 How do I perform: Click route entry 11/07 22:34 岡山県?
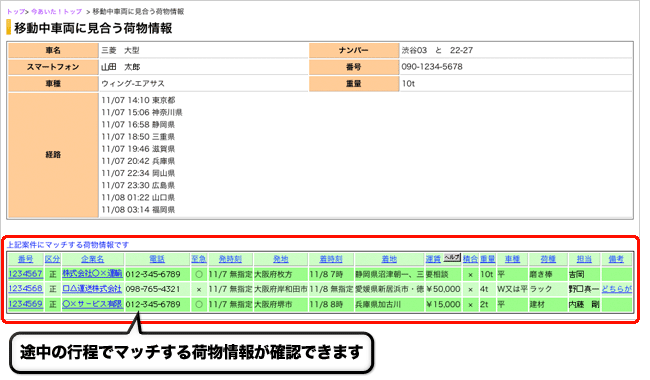(138, 173)
